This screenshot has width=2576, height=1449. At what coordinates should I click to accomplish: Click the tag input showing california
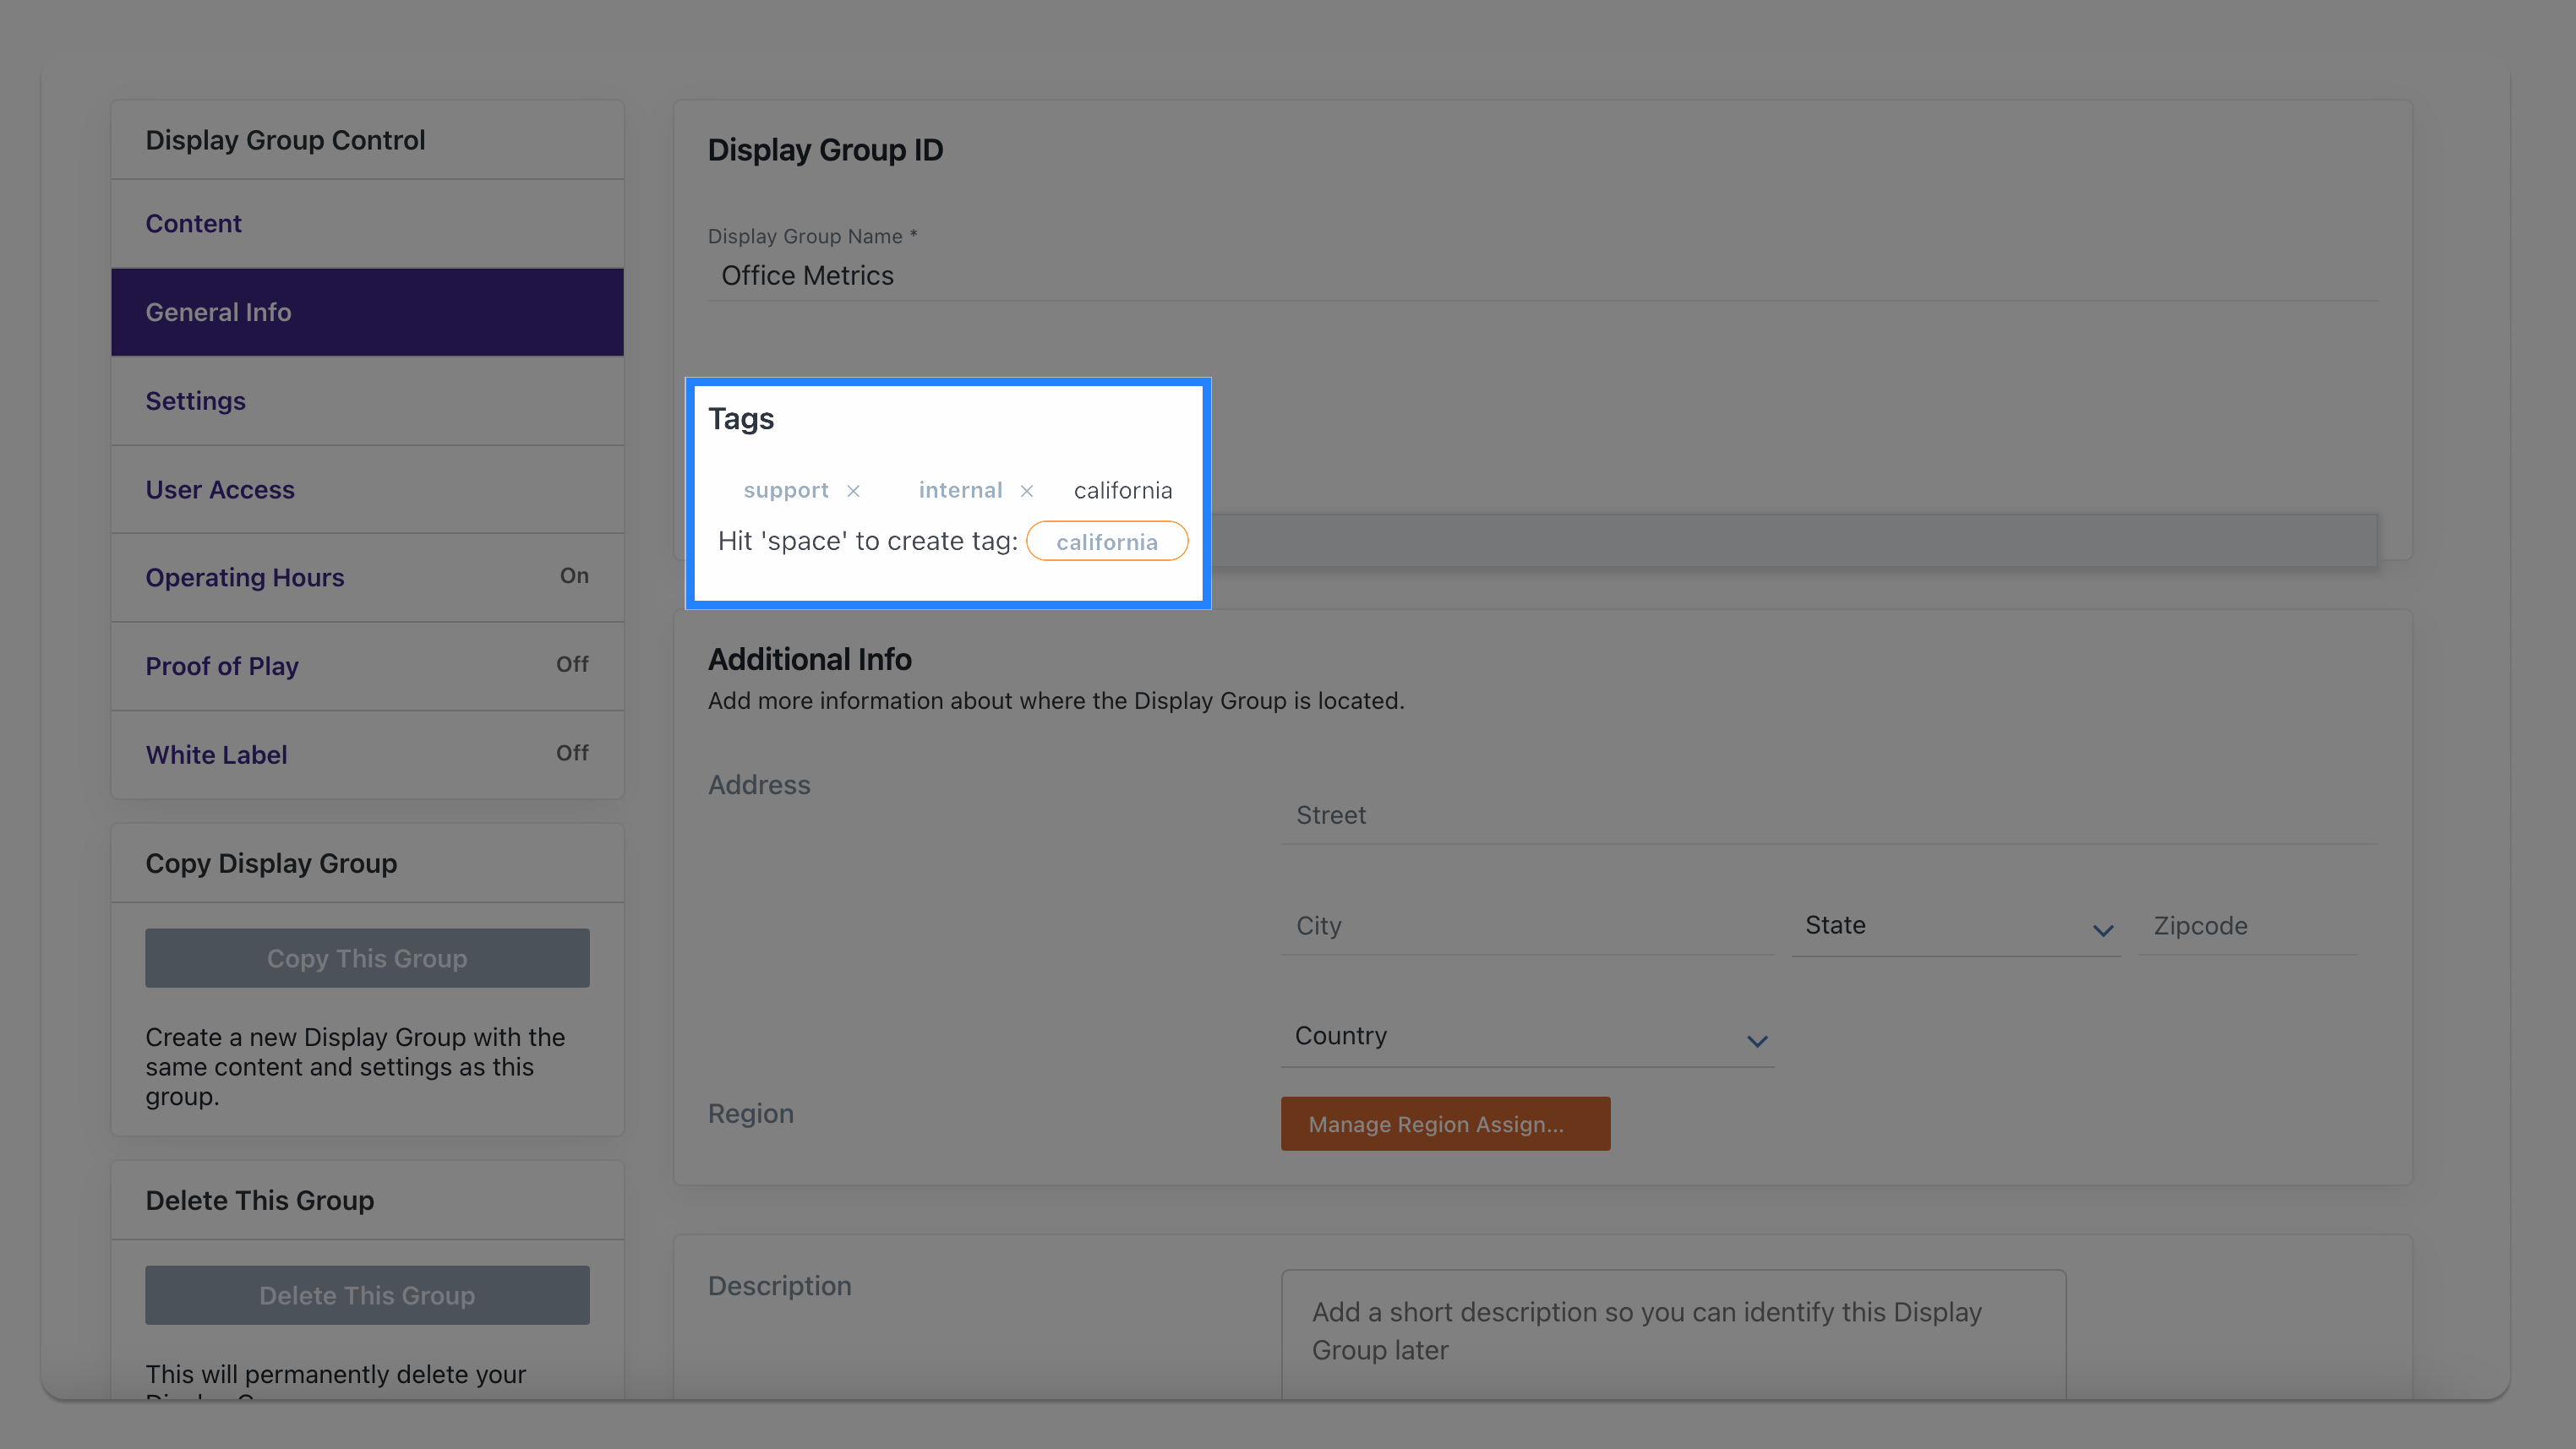point(1122,490)
